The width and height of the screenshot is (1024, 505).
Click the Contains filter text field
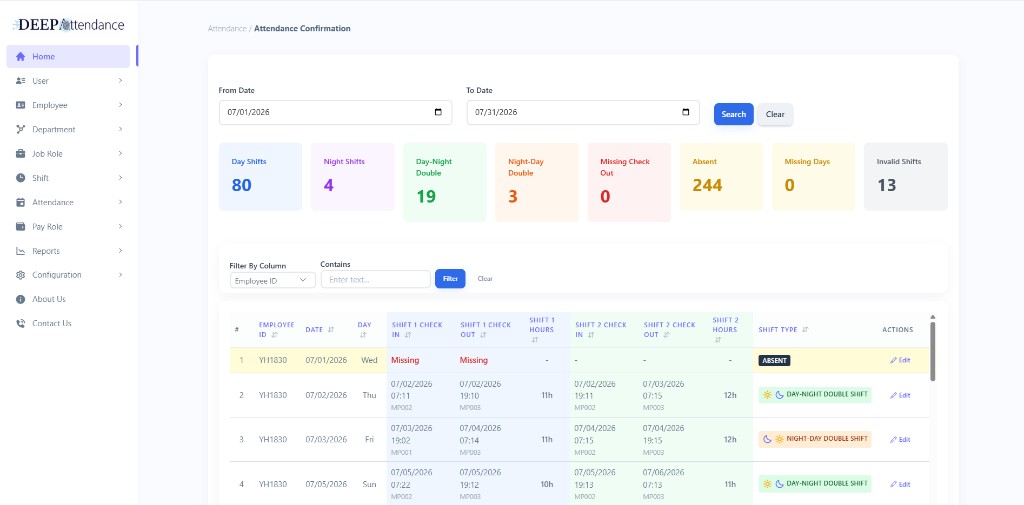(376, 279)
